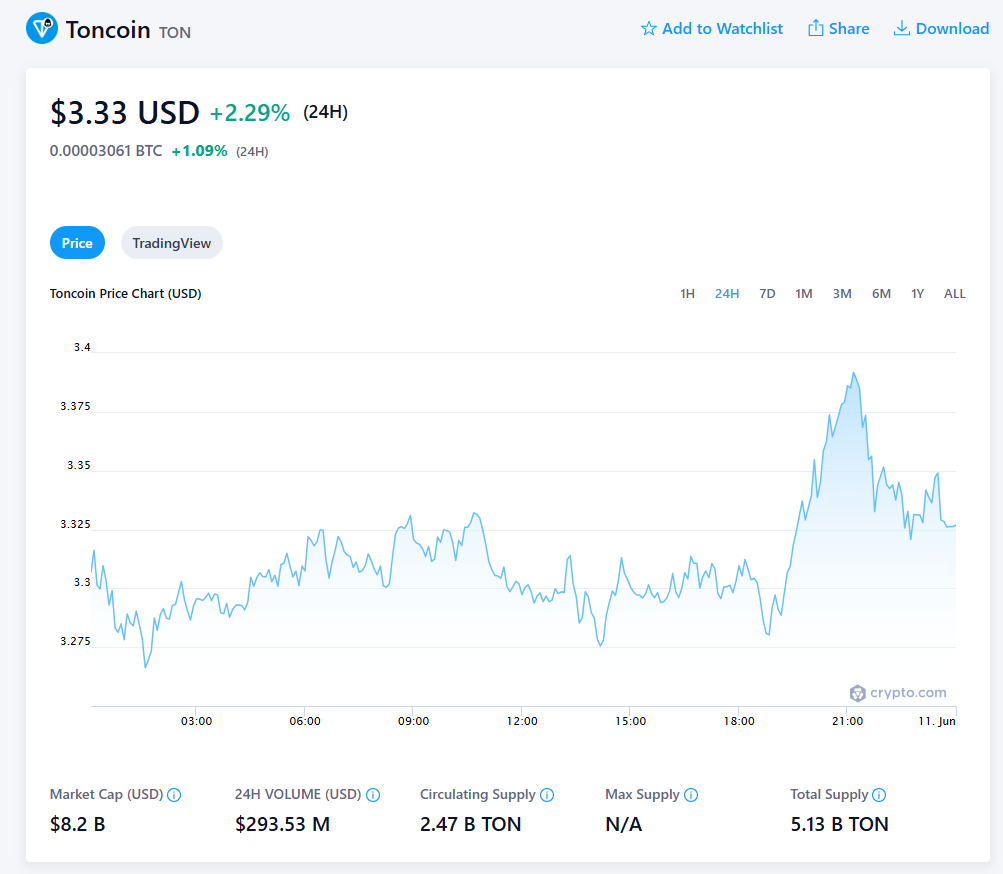
Task: Click the 0.00003061 BTC value
Action: (106, 151)
